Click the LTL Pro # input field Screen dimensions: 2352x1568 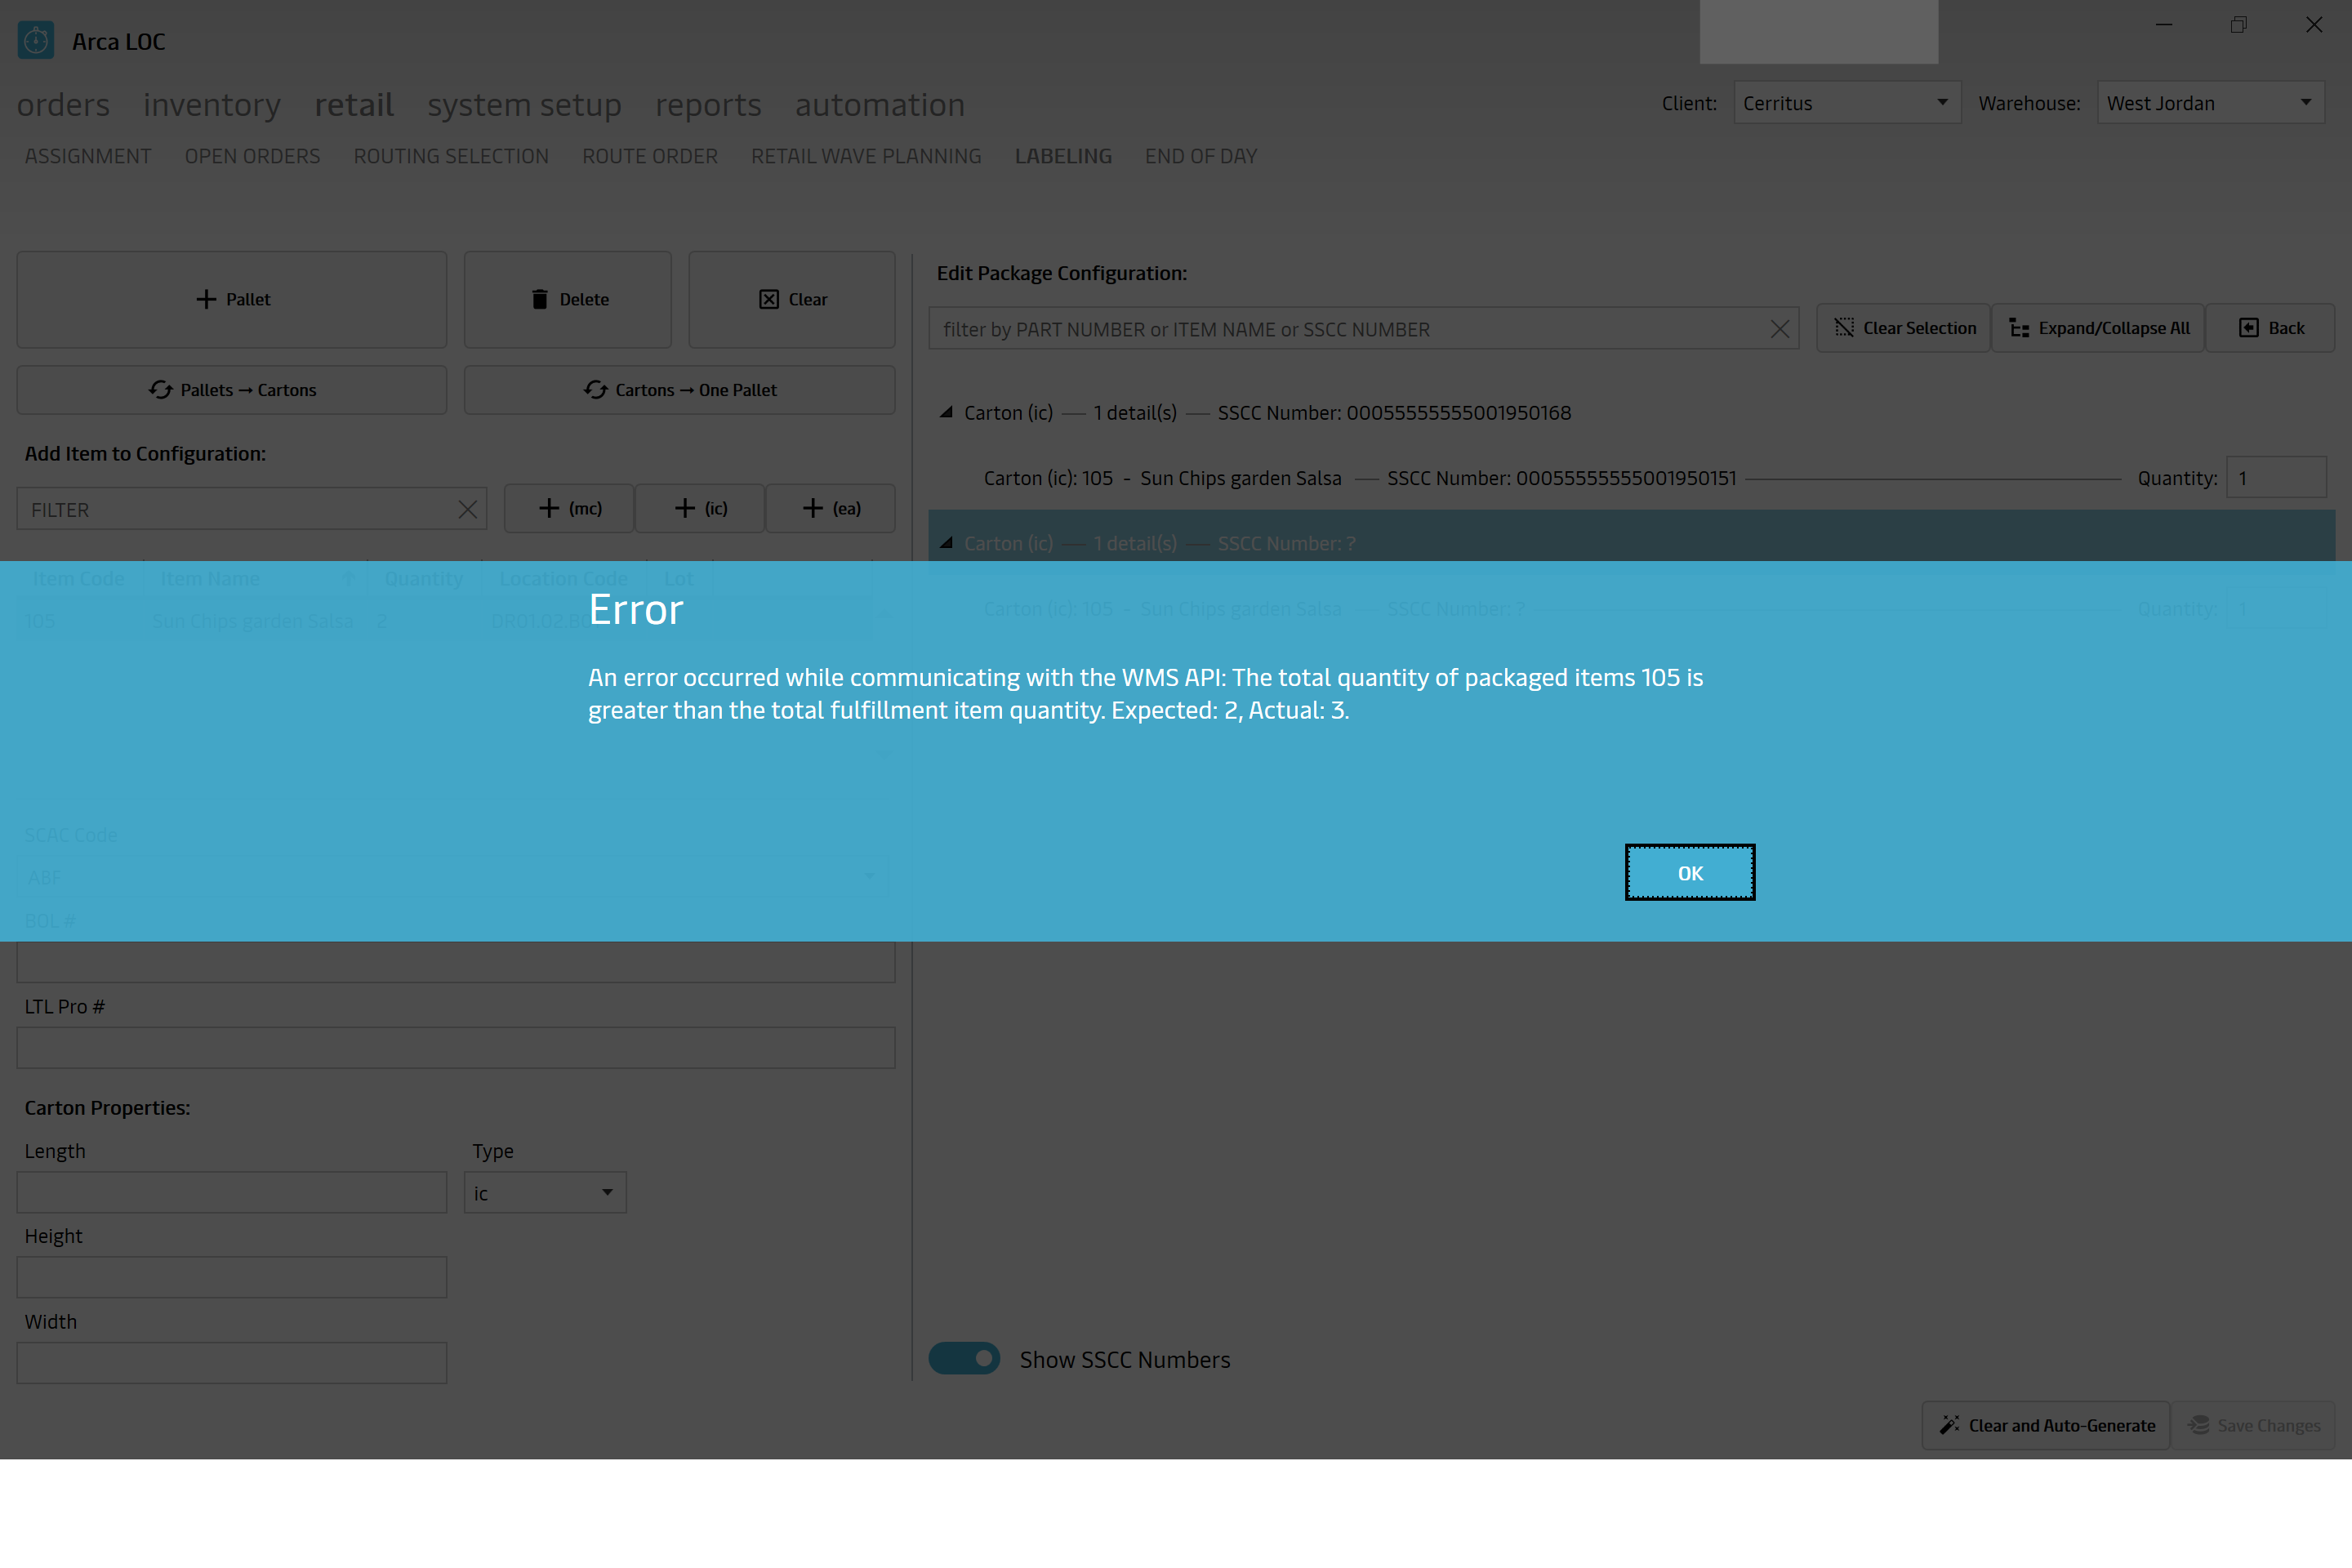456,1048
